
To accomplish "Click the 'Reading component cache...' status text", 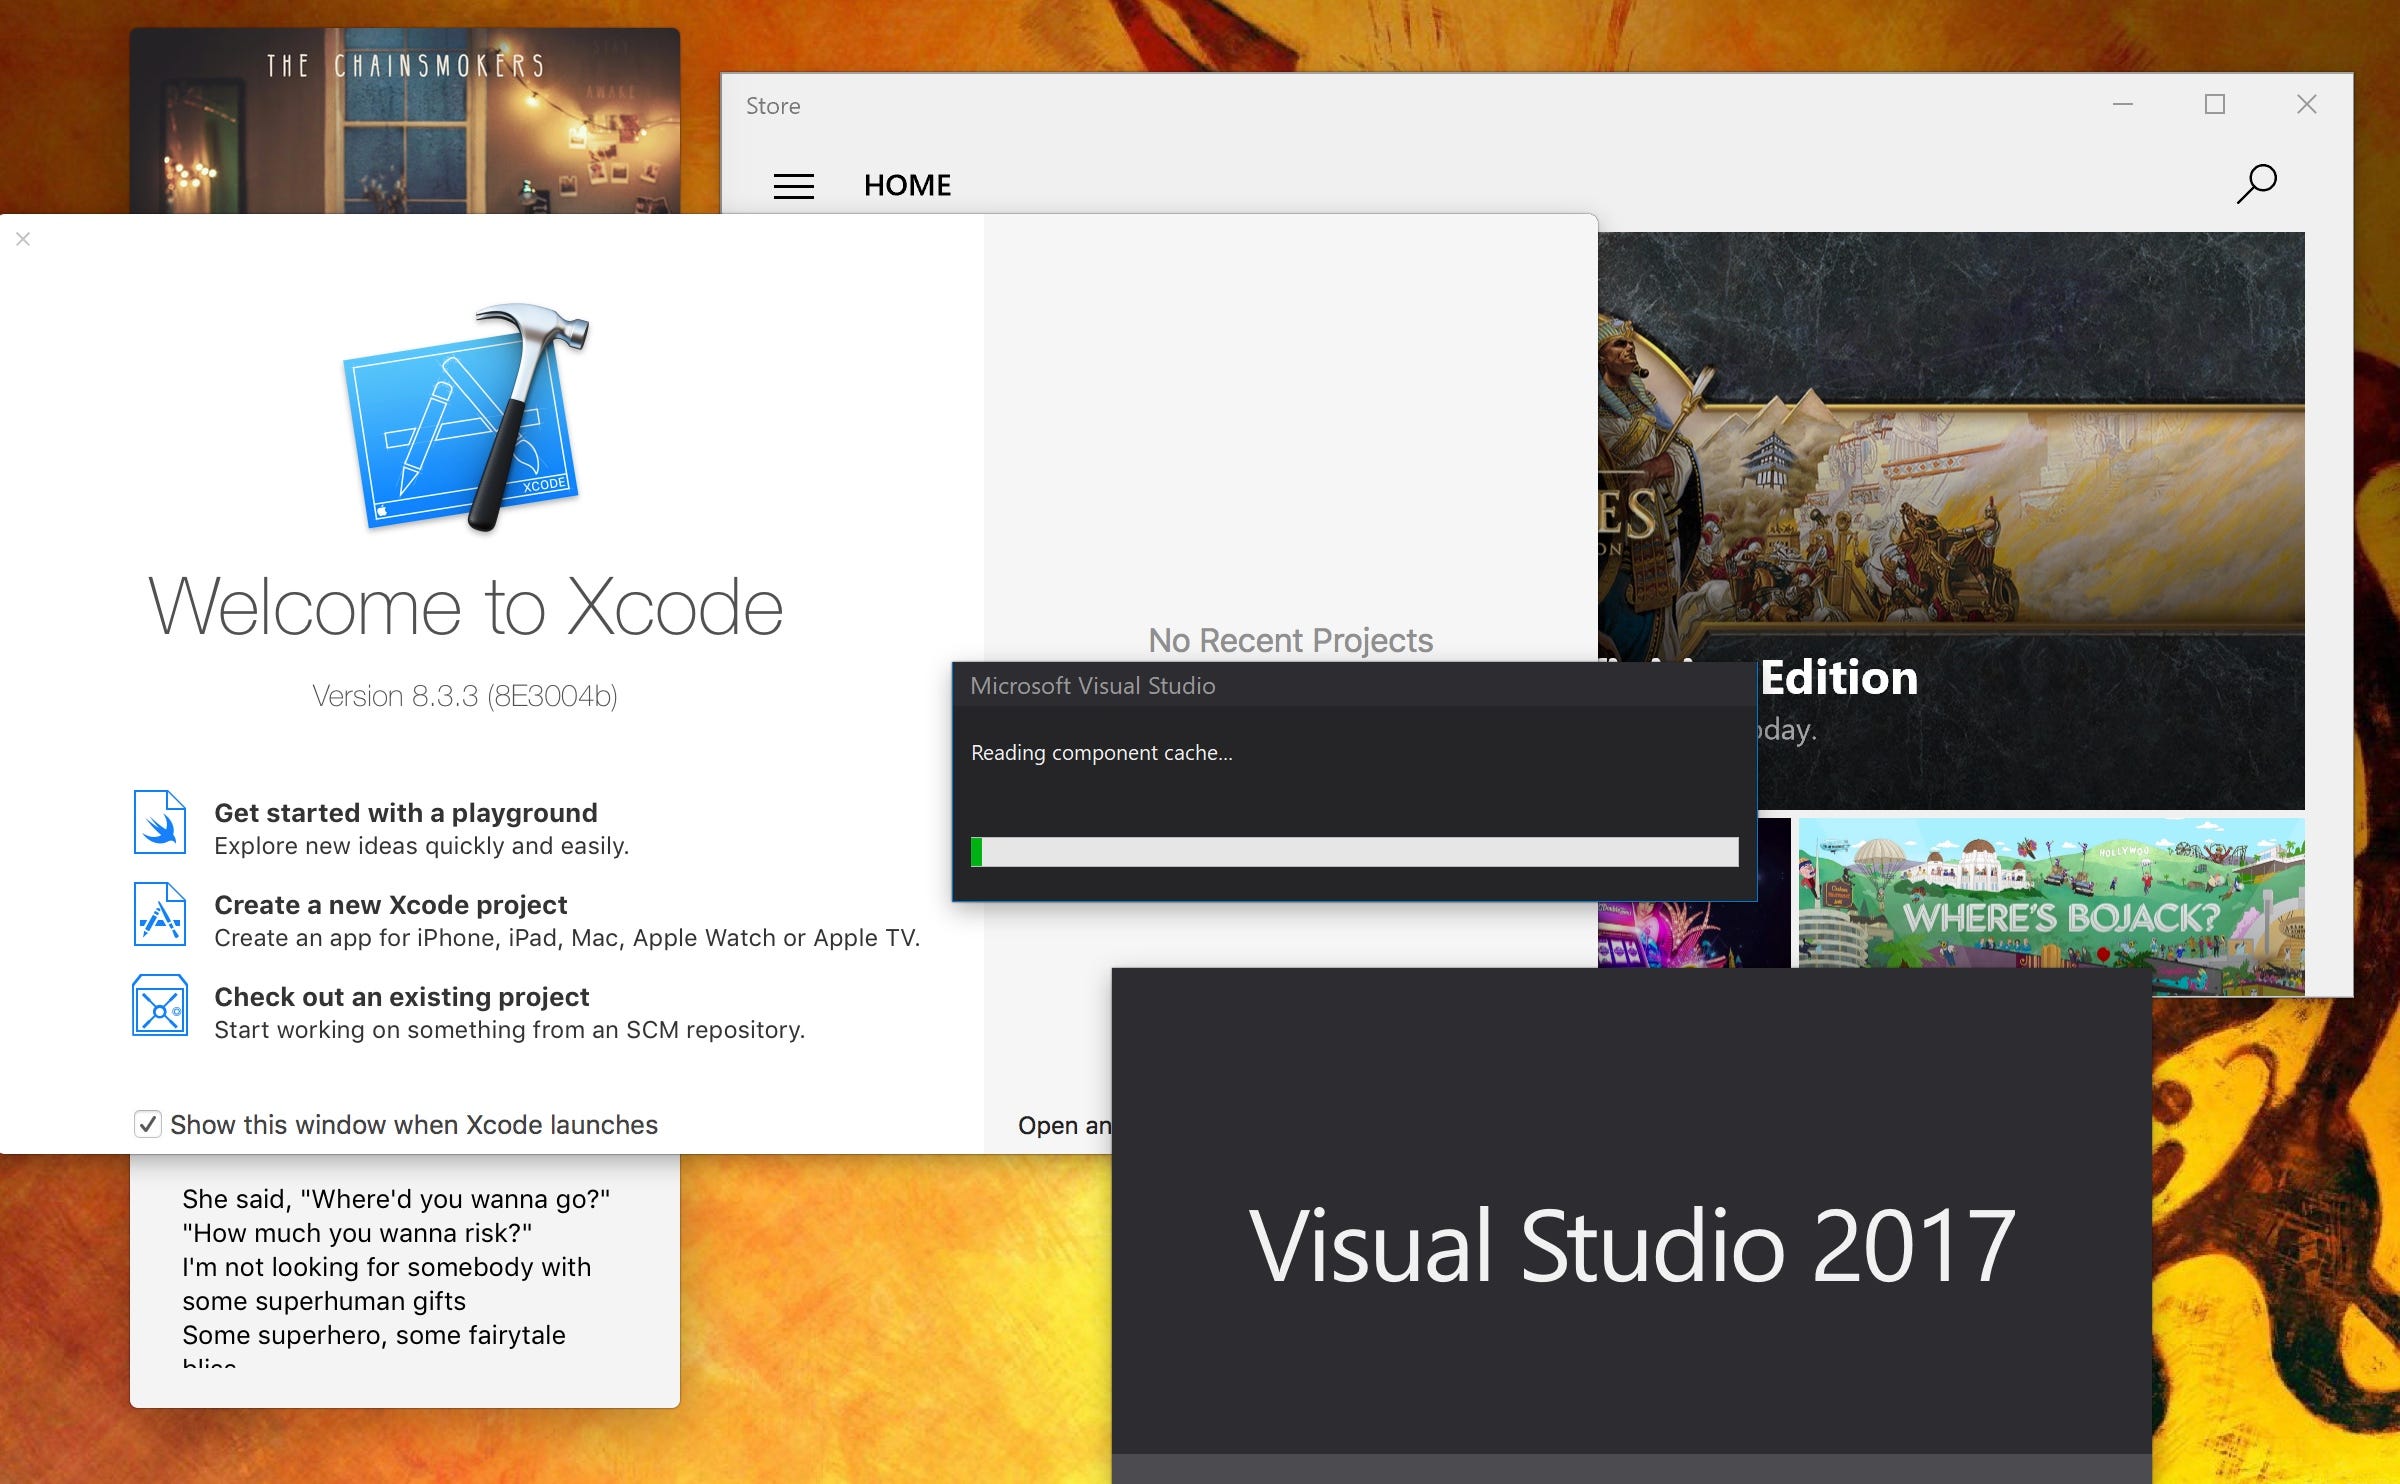I will pos(1102,753).
